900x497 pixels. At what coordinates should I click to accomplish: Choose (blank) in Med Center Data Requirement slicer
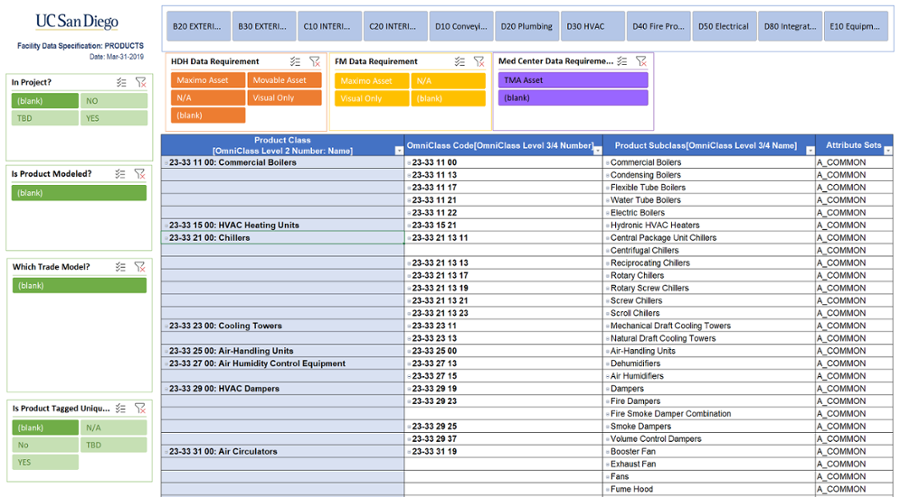click(x=573, y=98)
